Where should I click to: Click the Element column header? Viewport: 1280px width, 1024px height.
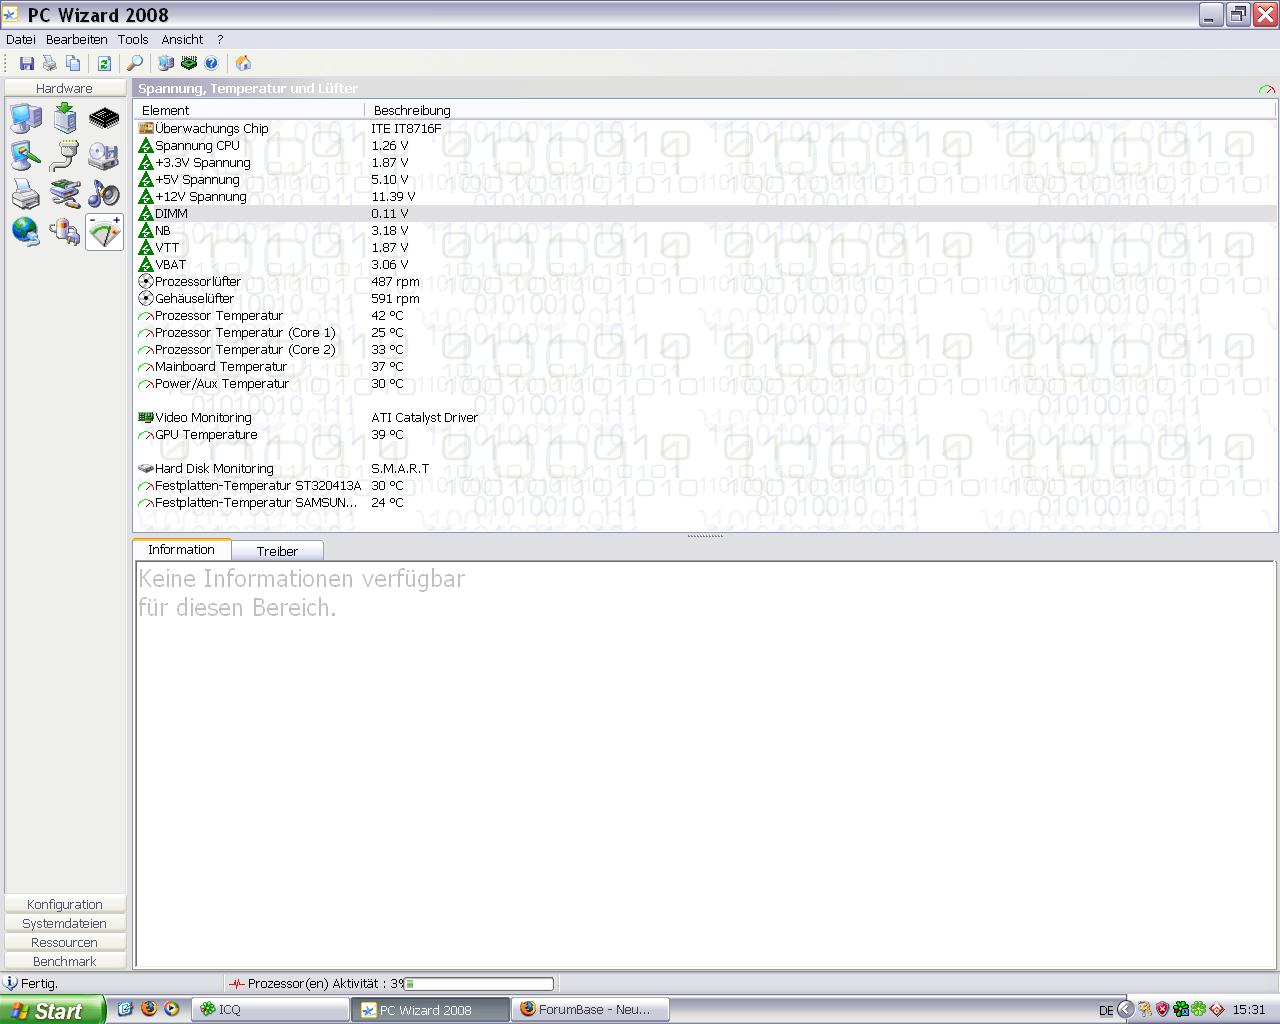click(250, 110)
